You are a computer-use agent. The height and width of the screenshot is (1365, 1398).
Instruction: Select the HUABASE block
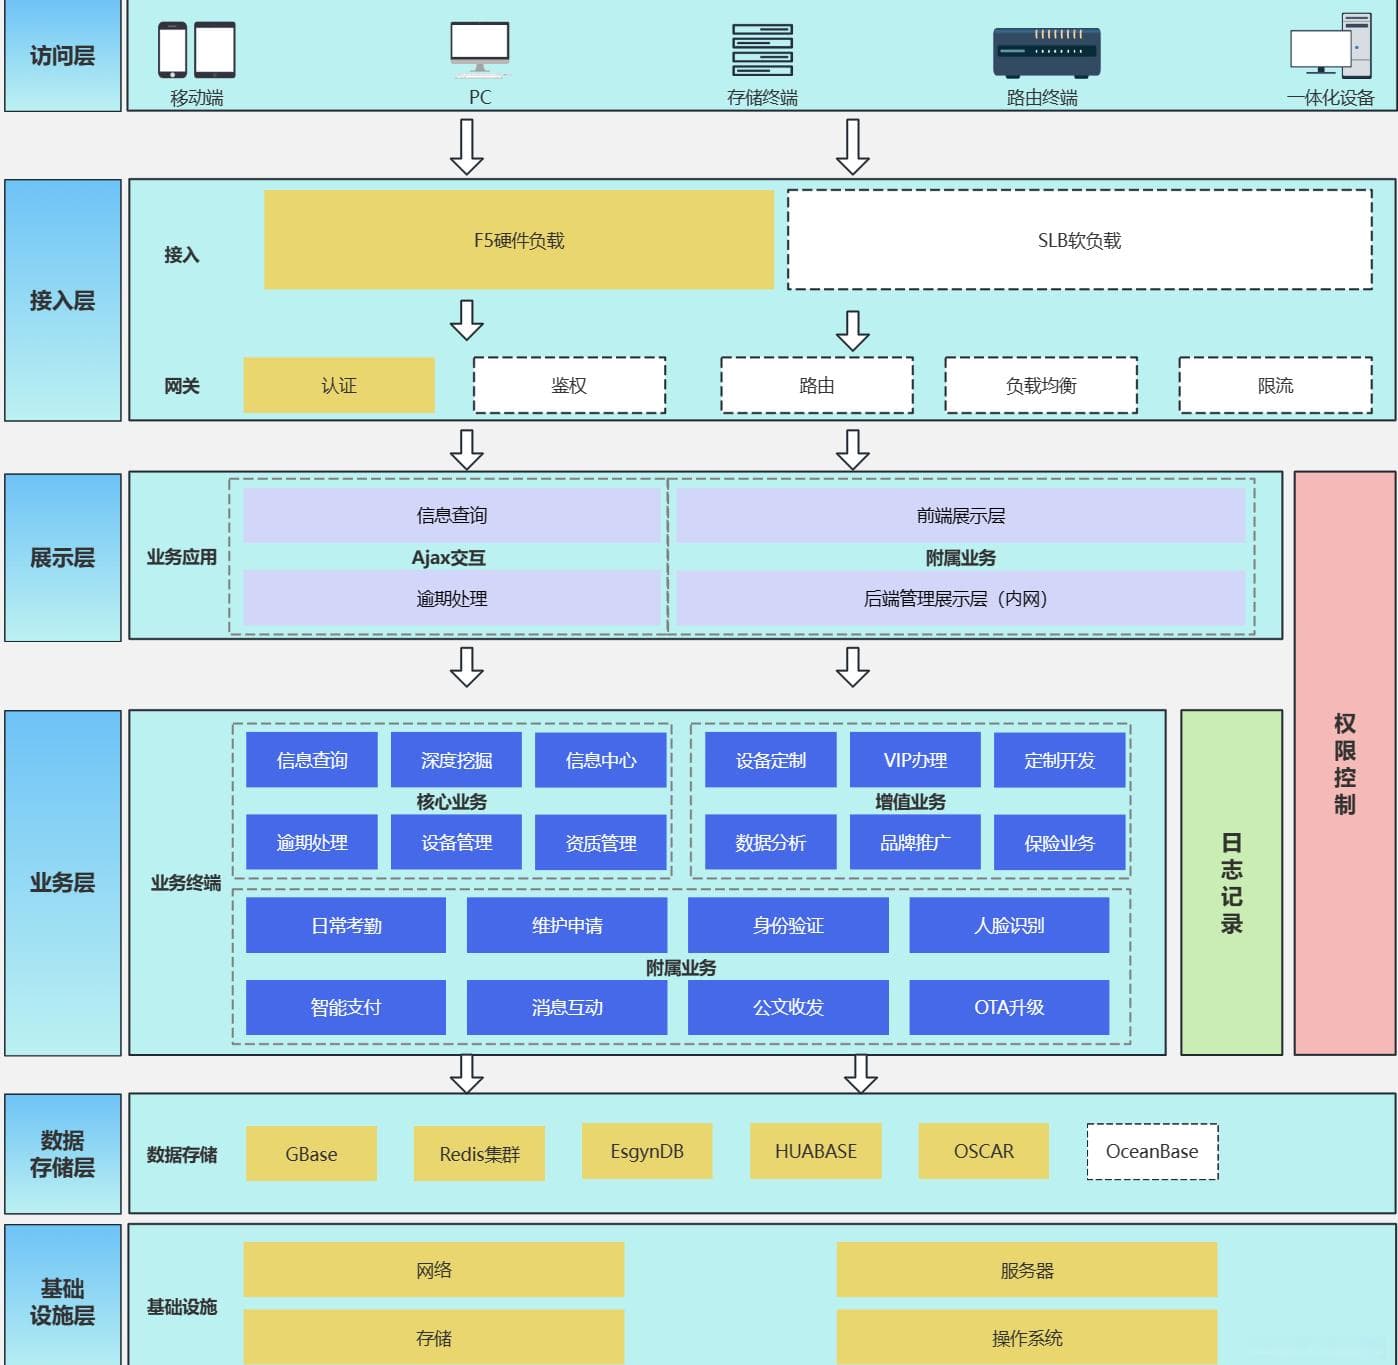(816, 1151)
